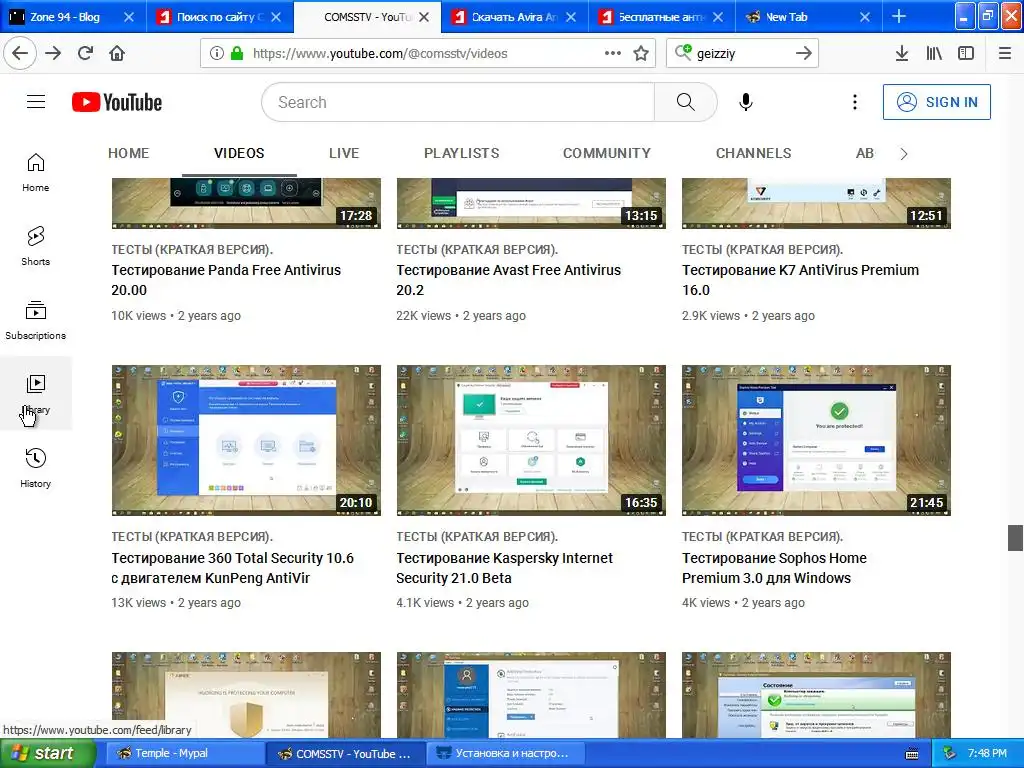This screenshot has height=768, width=1024.
Task: Open 'Тестирование Sophos Home Premium 3.0' video title
Action: click(774, 568)
